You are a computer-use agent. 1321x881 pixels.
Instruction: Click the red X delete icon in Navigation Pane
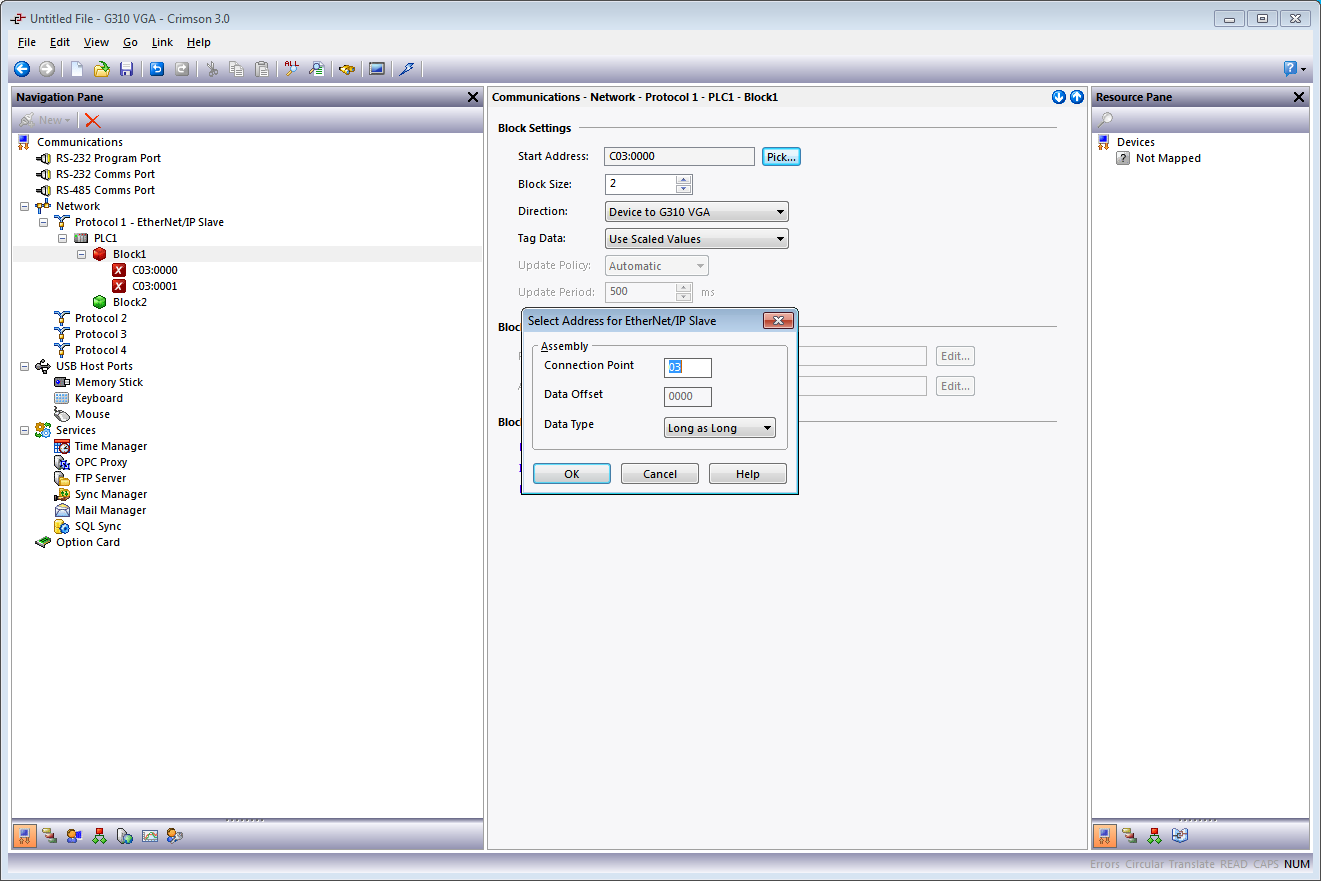click(x=93, y=120)
